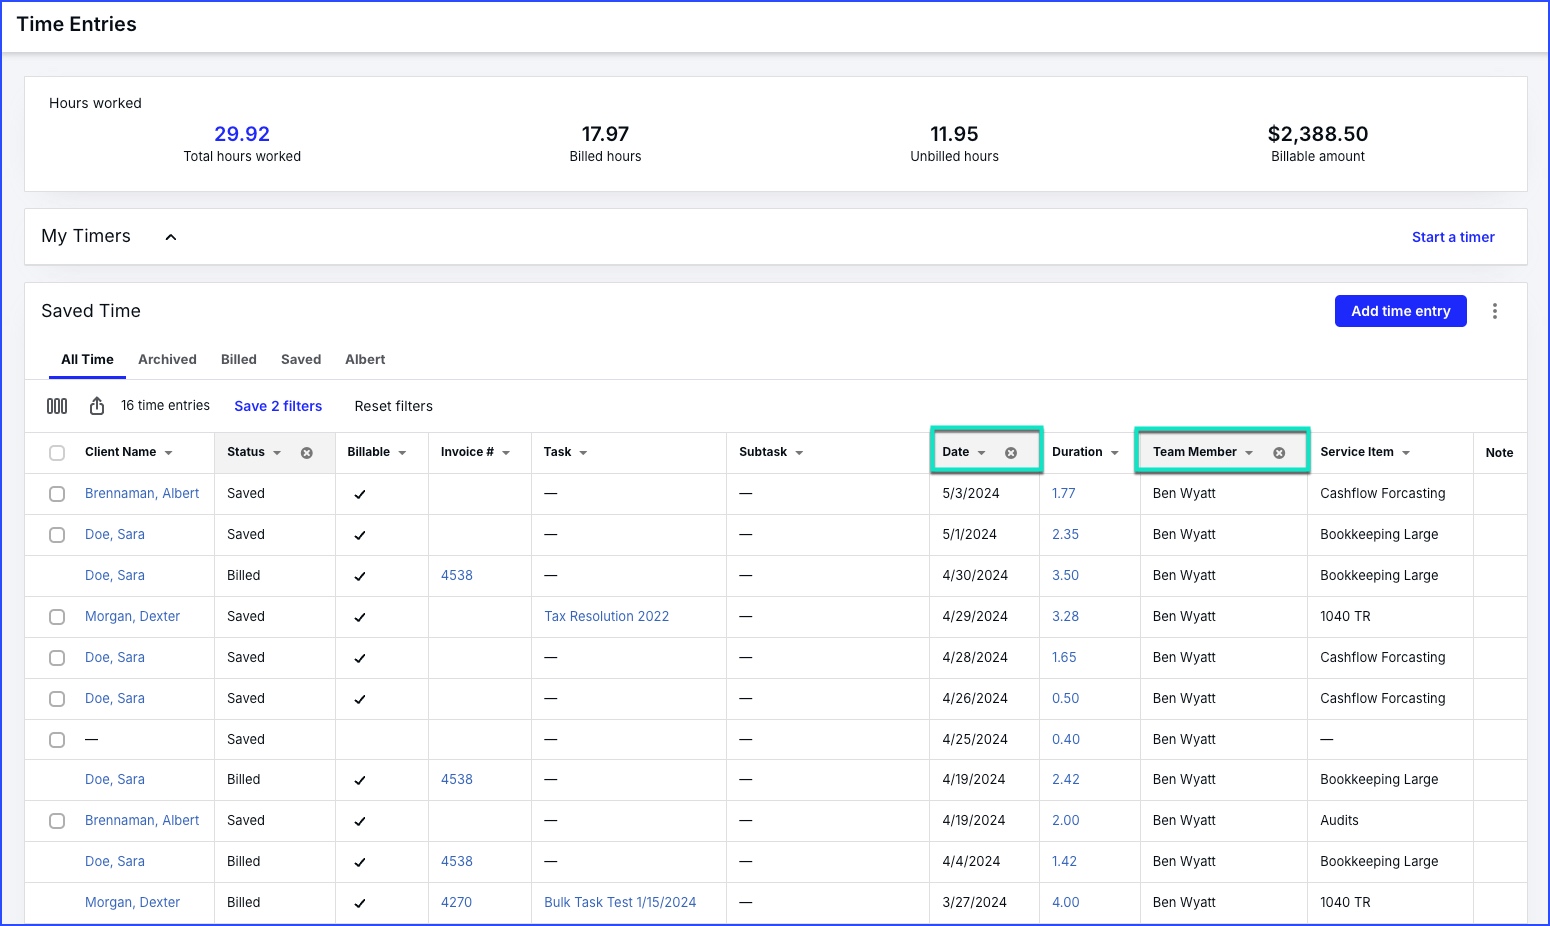Click Save 2 filters
The image size is (1550, 926).
tap(278, 406)
